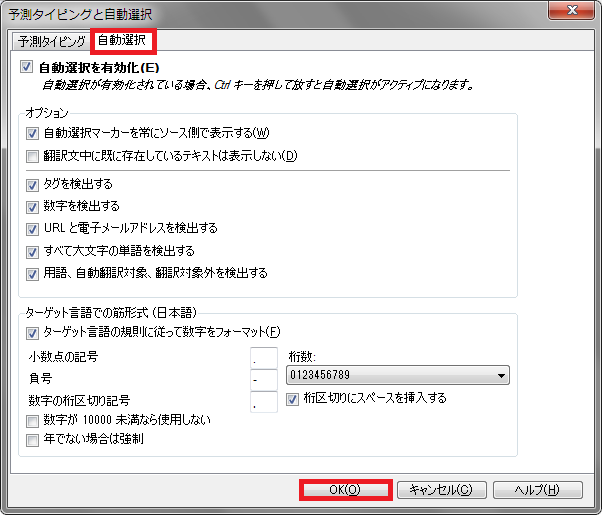Toggle すべて大文字の単語を検出する checkbox
The width and height of the screenshot is (602, 515).
coord(33,250)
